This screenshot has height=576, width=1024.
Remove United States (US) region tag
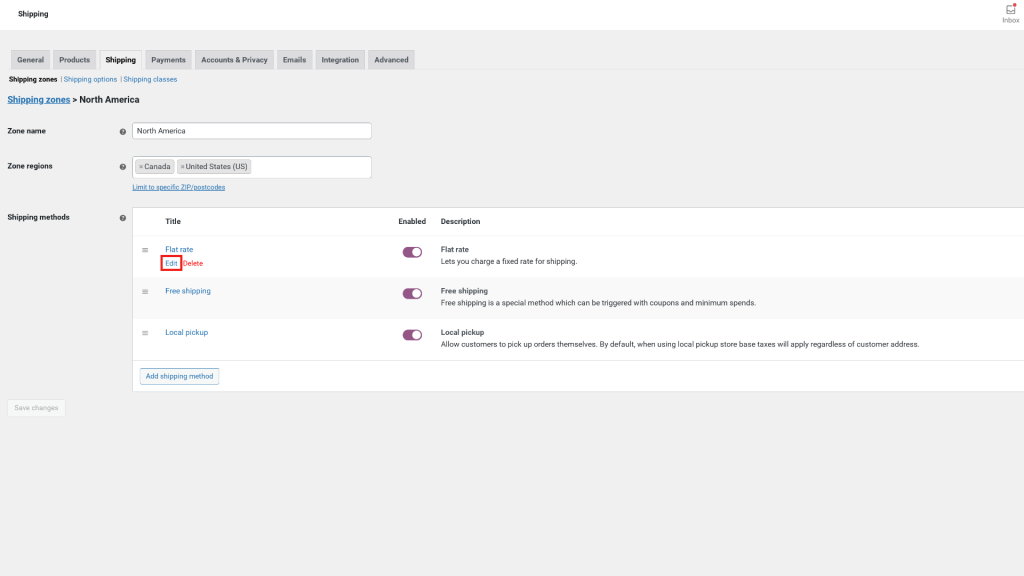(x=182, y=167)
